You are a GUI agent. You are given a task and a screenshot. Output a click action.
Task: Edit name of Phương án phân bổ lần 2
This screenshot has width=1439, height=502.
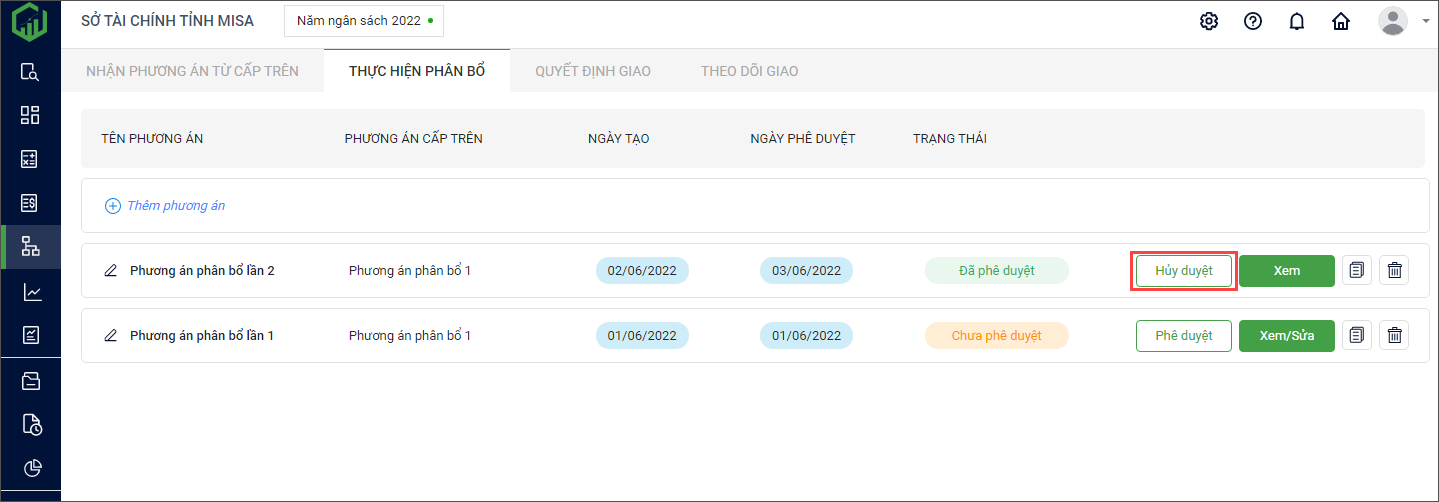pos(111,271)
